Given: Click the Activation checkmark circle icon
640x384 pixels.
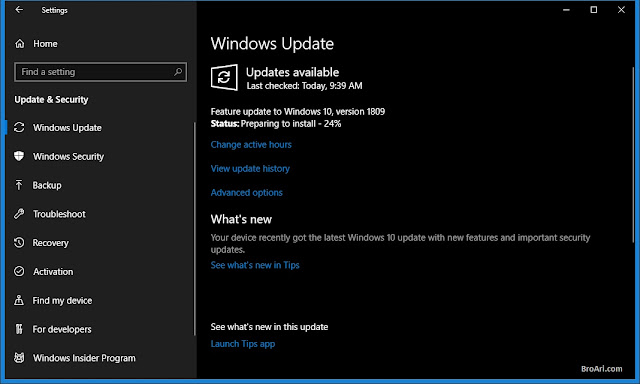Looking at the screenshot, I should point(19,271).
